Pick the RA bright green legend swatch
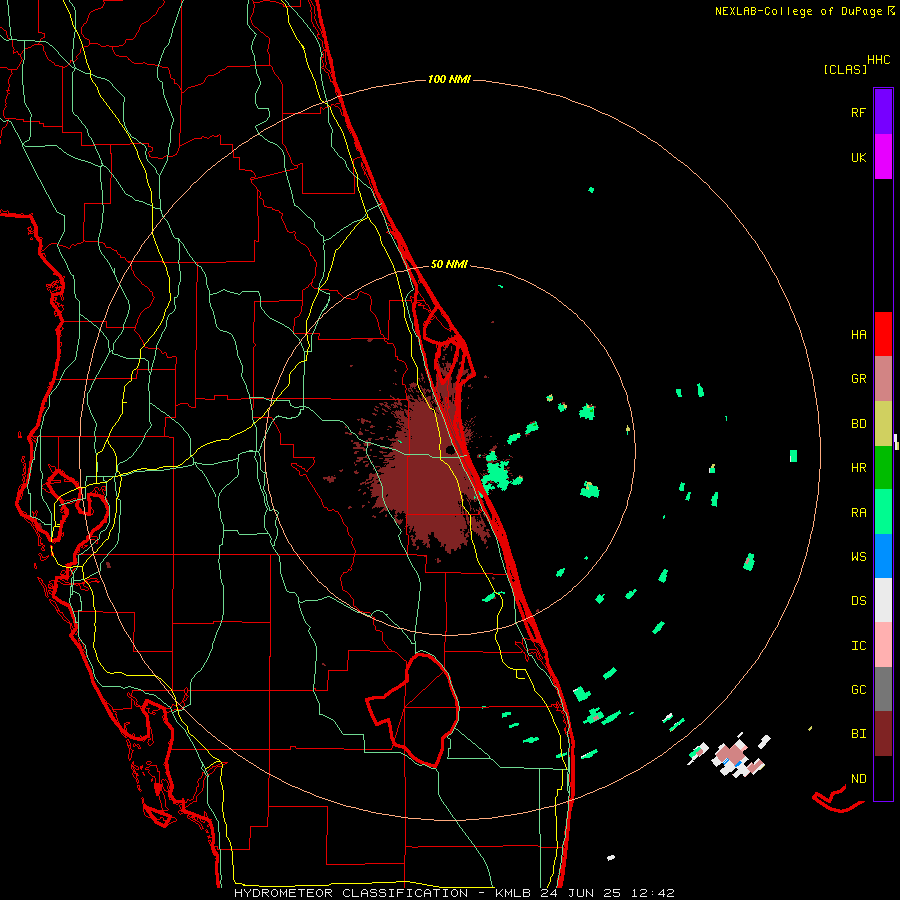 tap(883, 512)
